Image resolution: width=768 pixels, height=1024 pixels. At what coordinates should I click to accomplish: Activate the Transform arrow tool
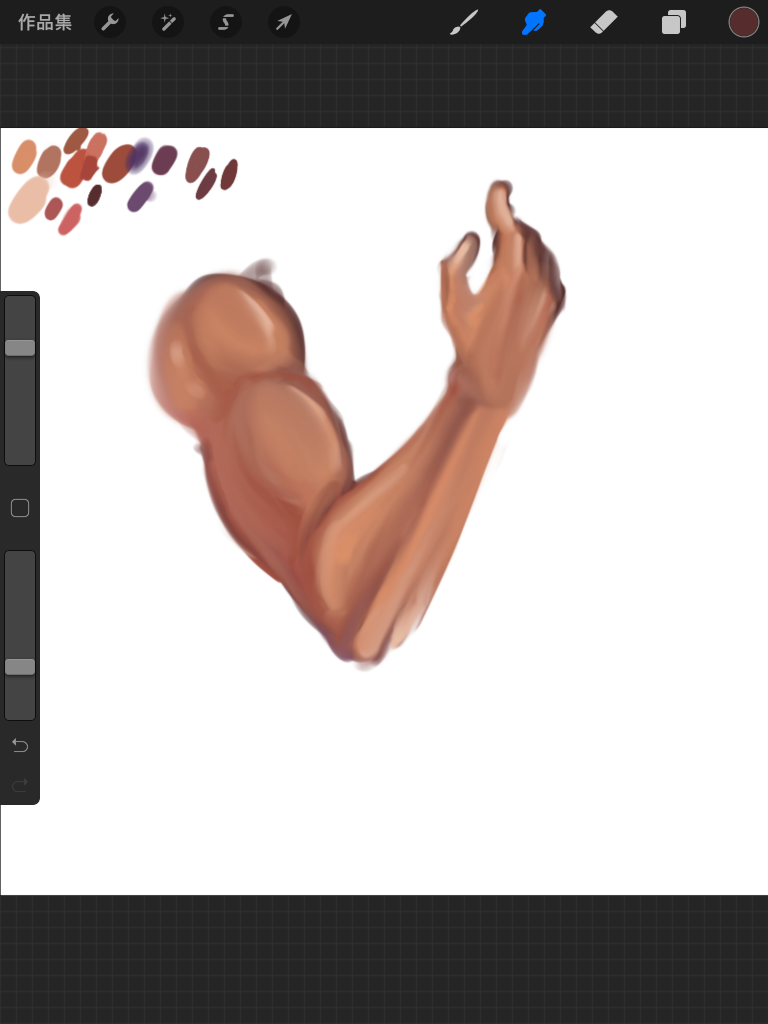pyautogui.click(x=284, y=23)
